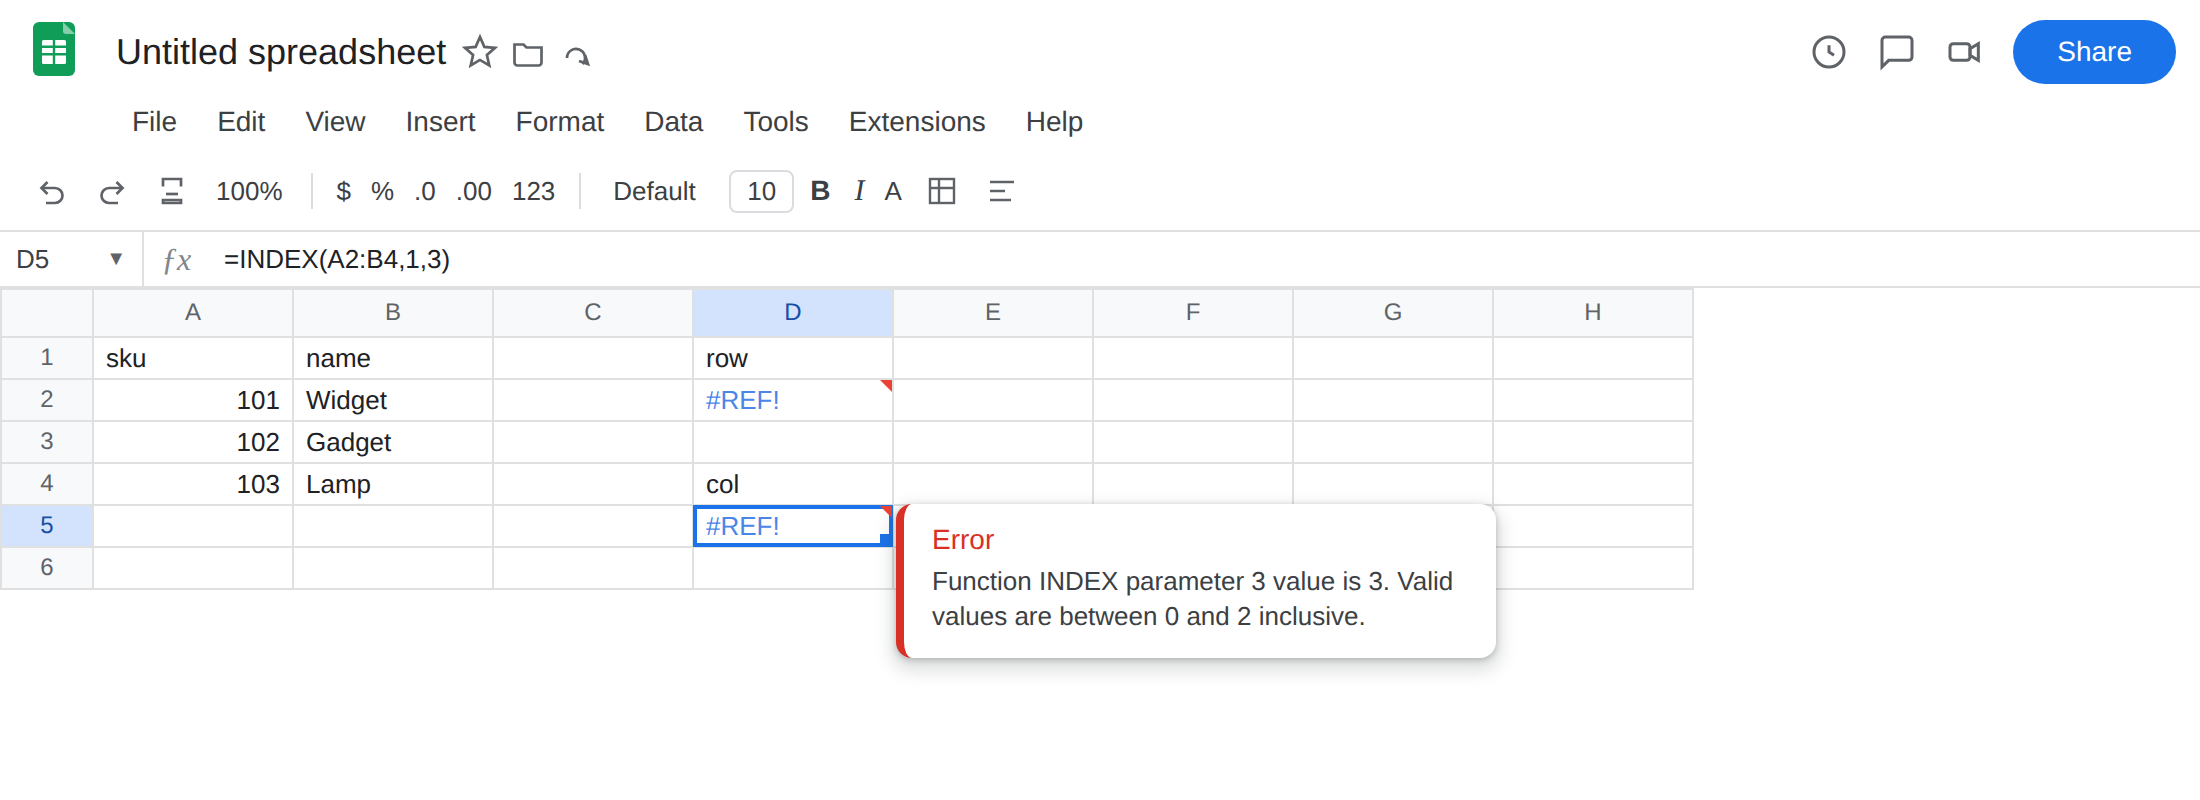Open more number formats 123 button
This screenshot has height=800, width=2200.
(x=533, y=191)
